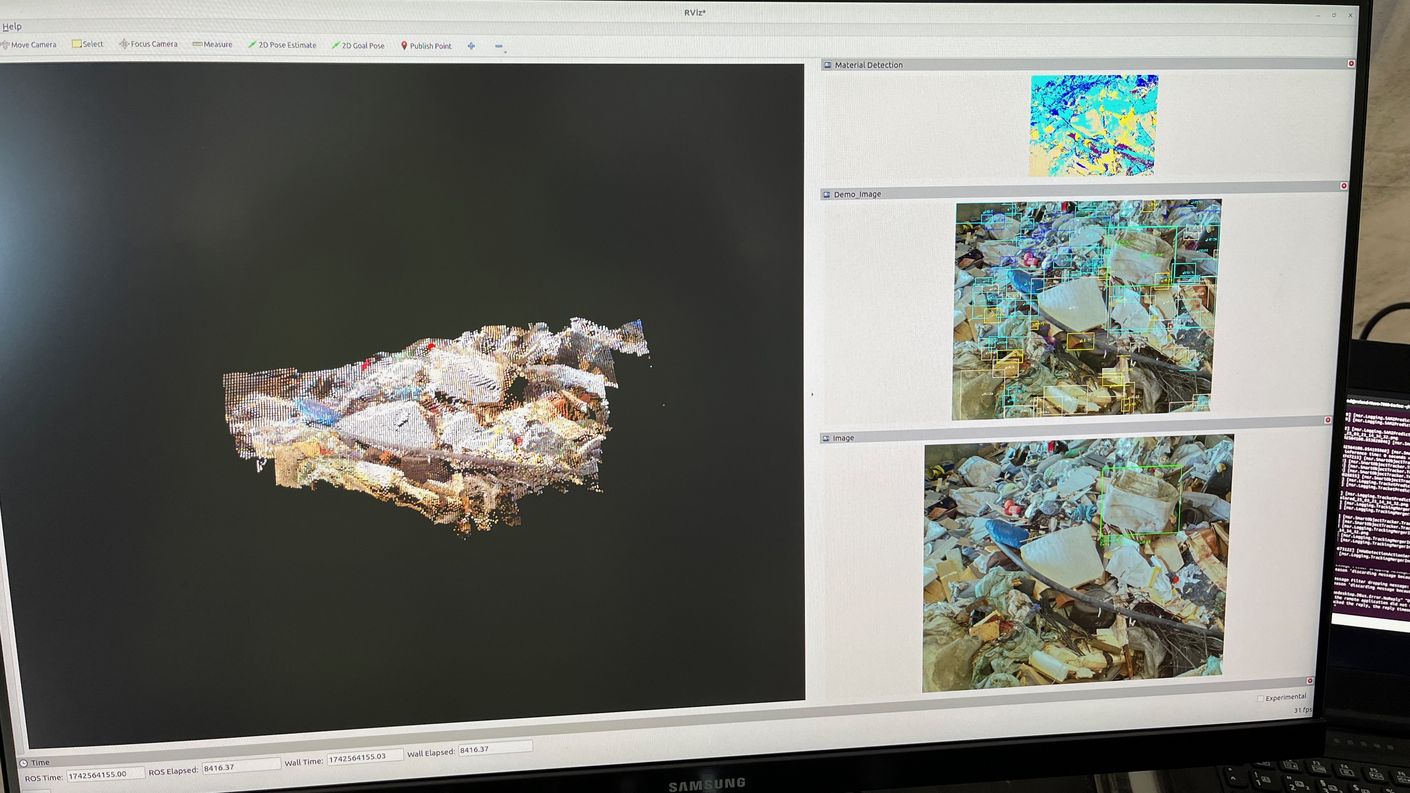1410x793 pixels.
Task: Click the terminal window behind RViz
Action: [x=1373, y=510]
